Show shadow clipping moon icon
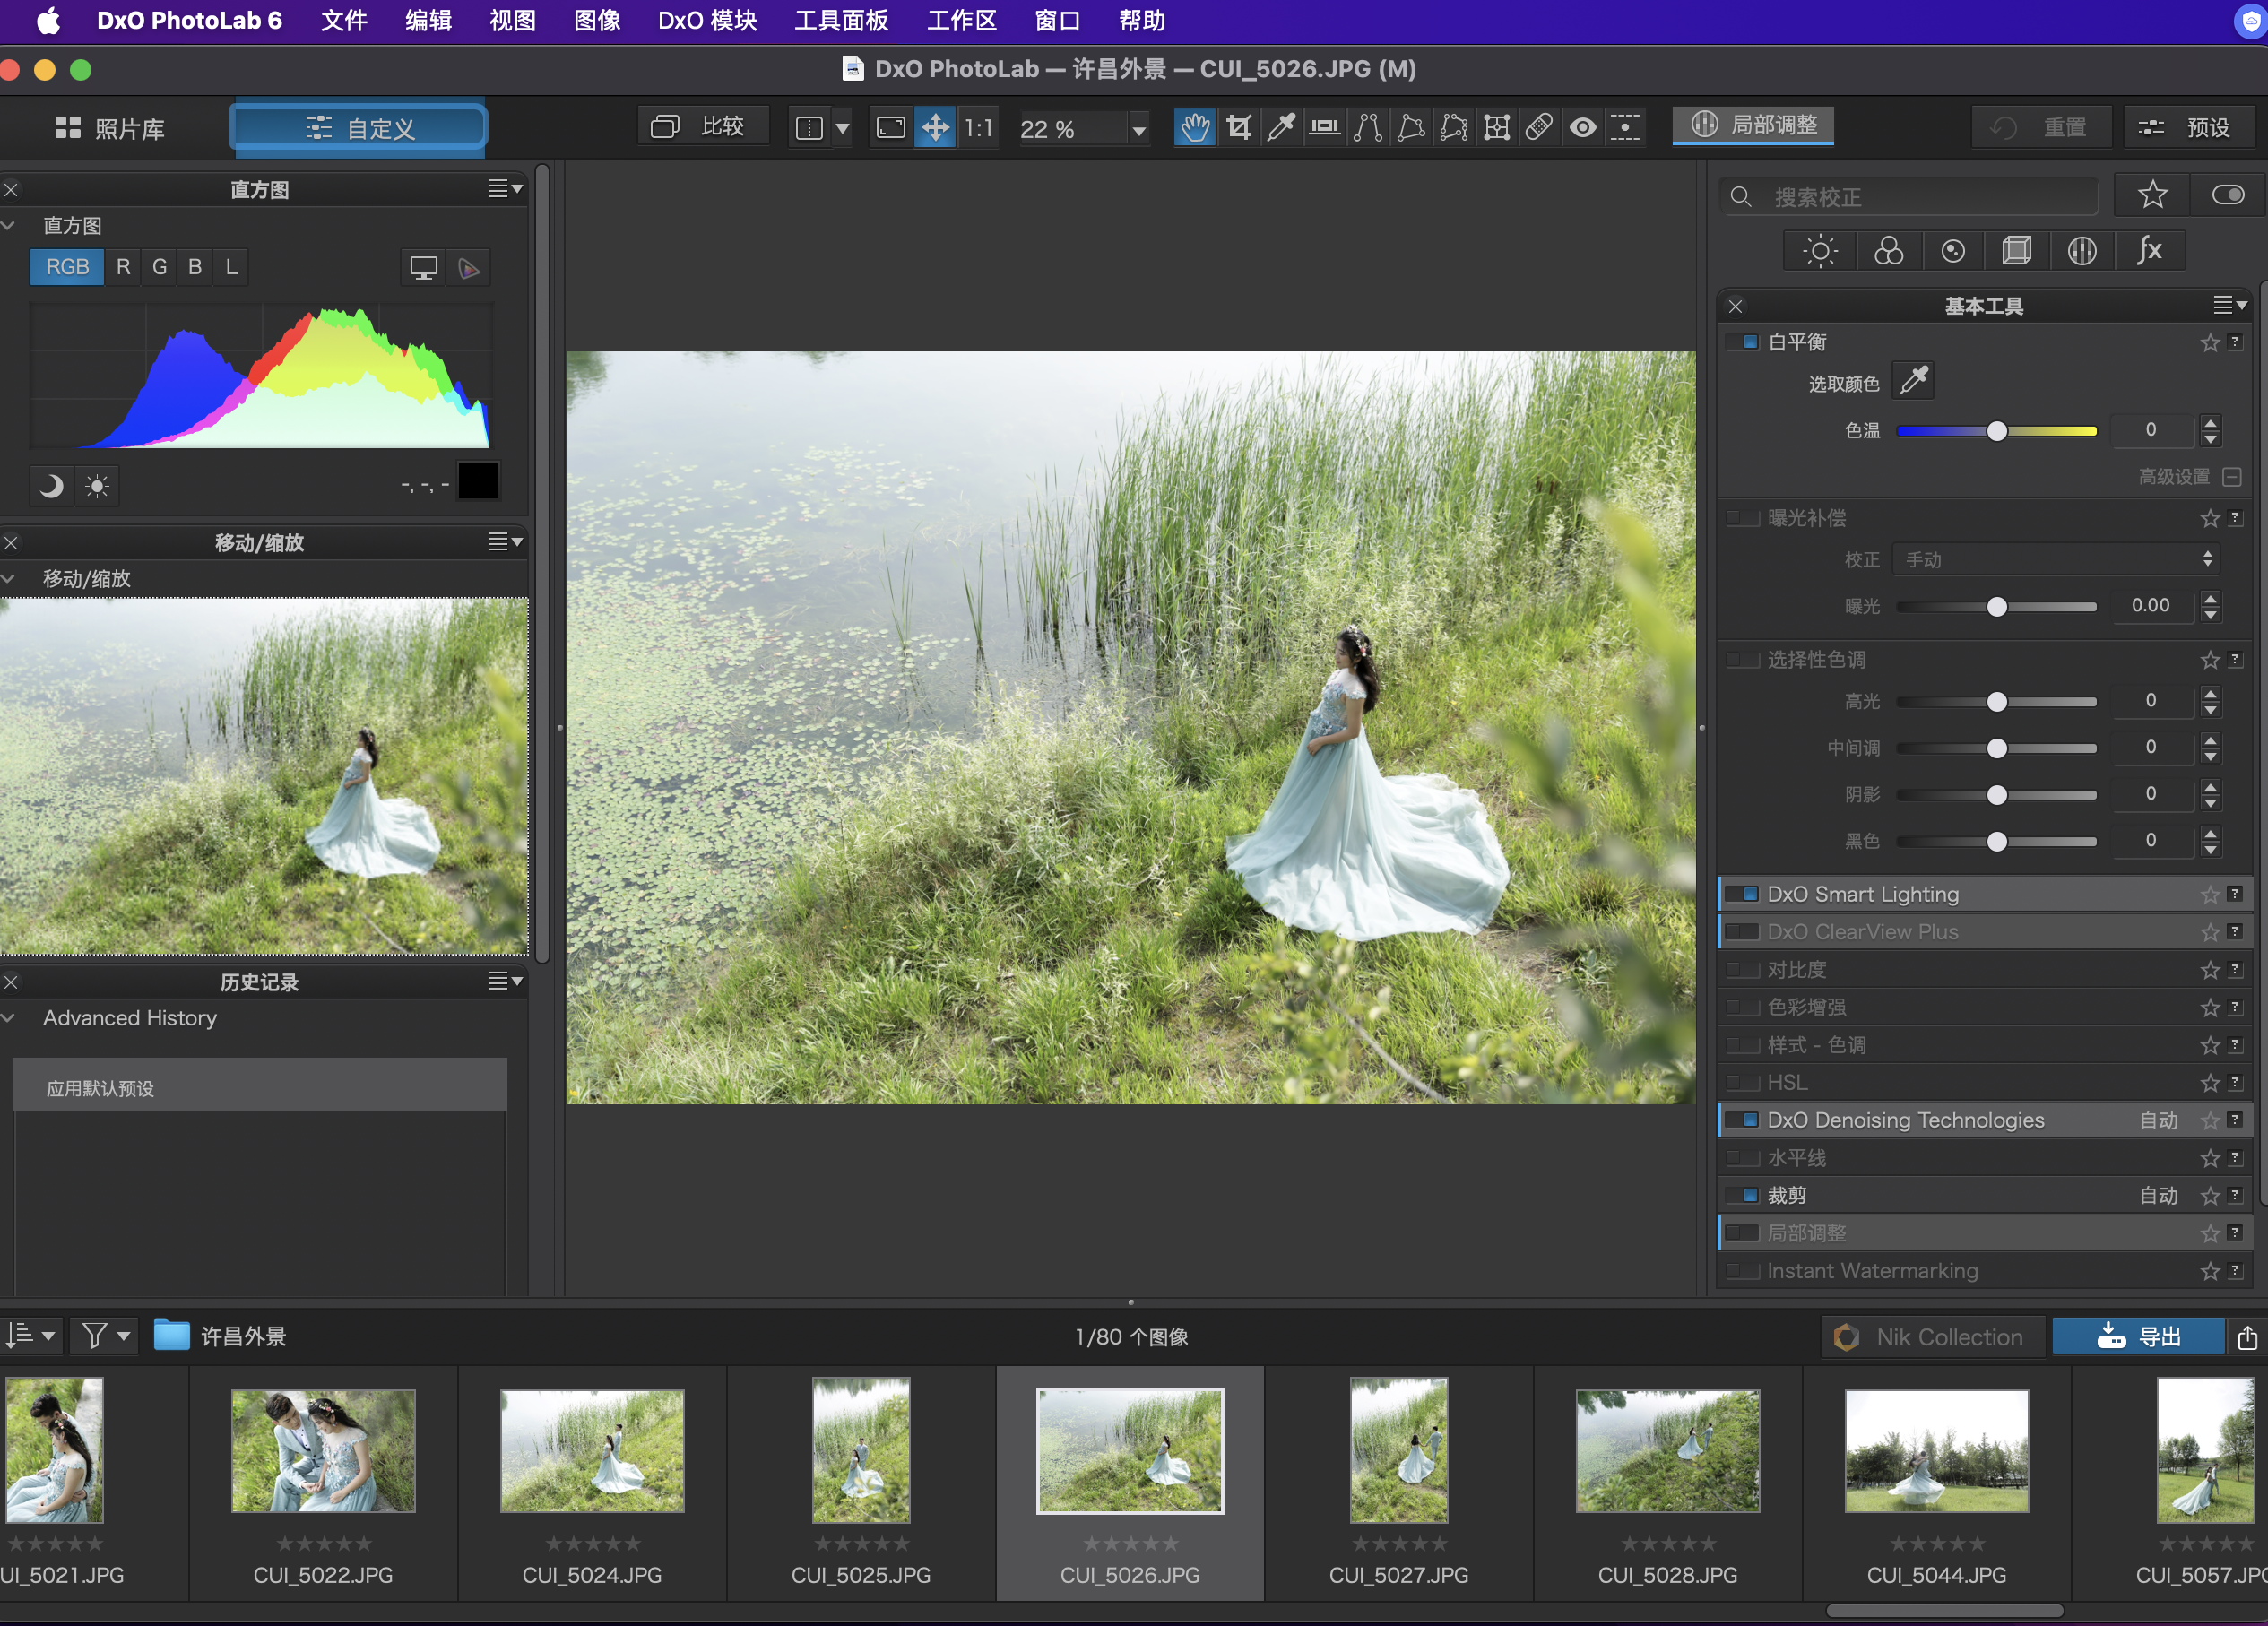Image resolution: width=2268 pixels, height=1626 pixels. click(x=51, y=486)
